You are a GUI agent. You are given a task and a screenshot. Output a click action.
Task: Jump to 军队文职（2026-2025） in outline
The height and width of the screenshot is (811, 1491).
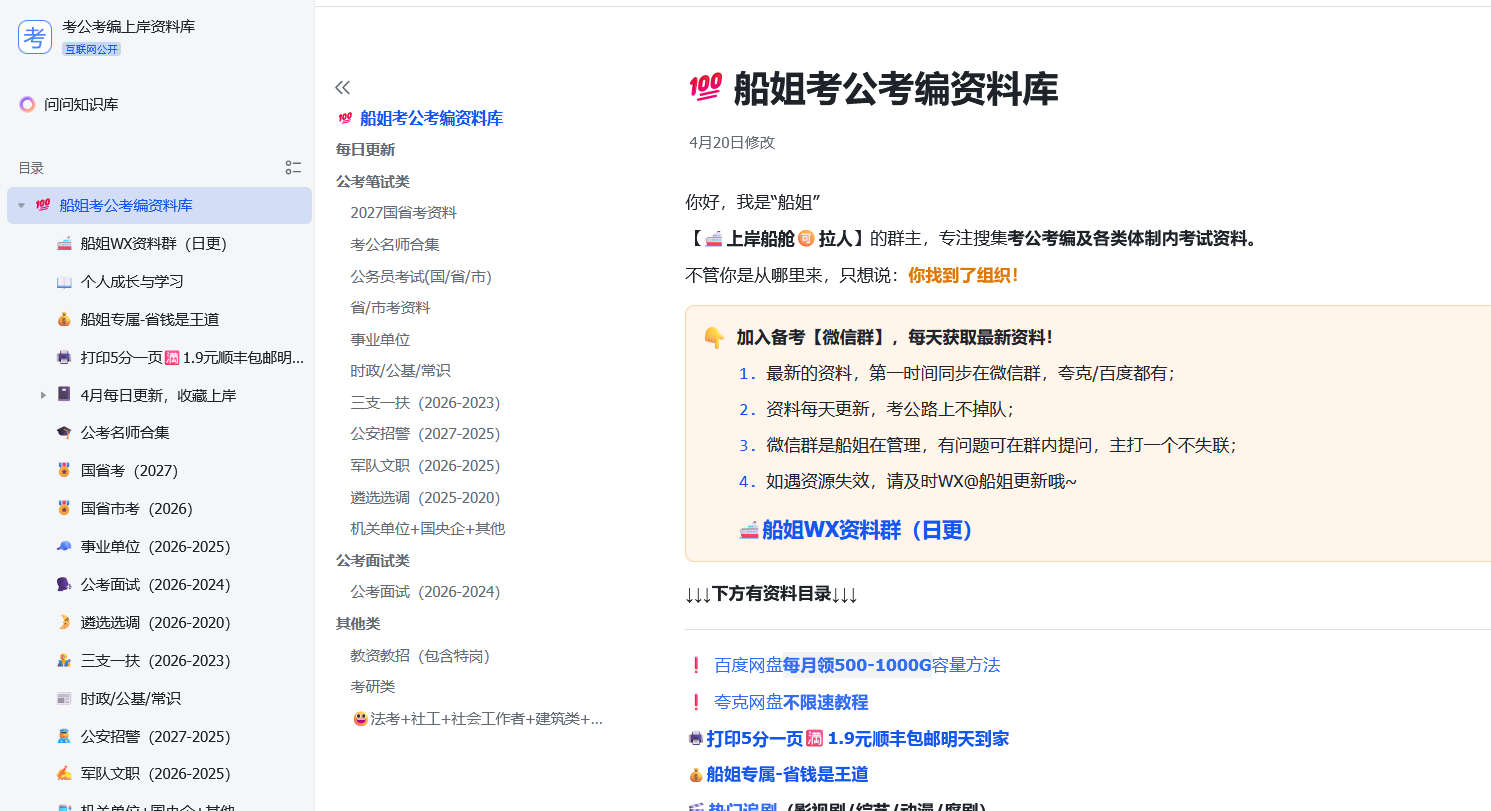click(x=425, y=465)
